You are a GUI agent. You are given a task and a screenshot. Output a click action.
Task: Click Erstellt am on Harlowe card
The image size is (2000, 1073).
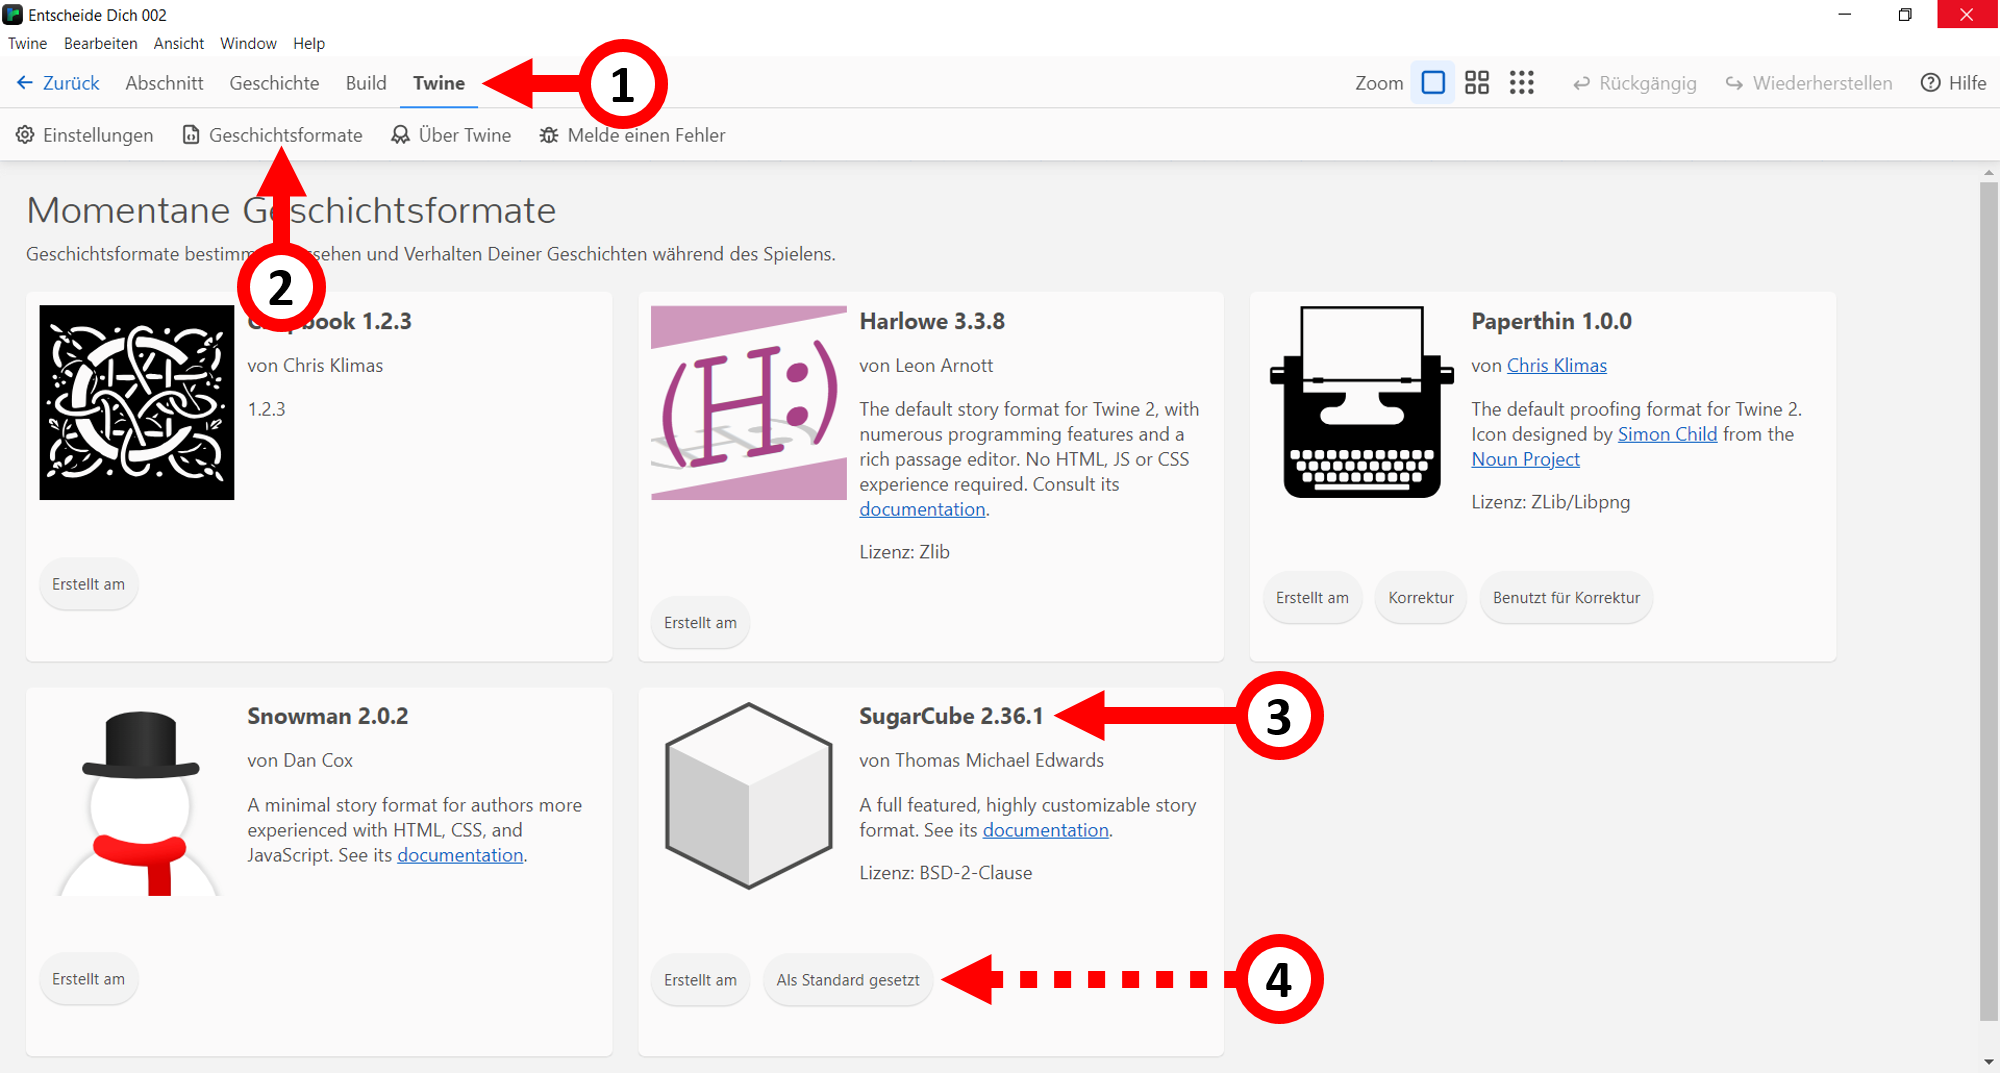tap(700, 623)
